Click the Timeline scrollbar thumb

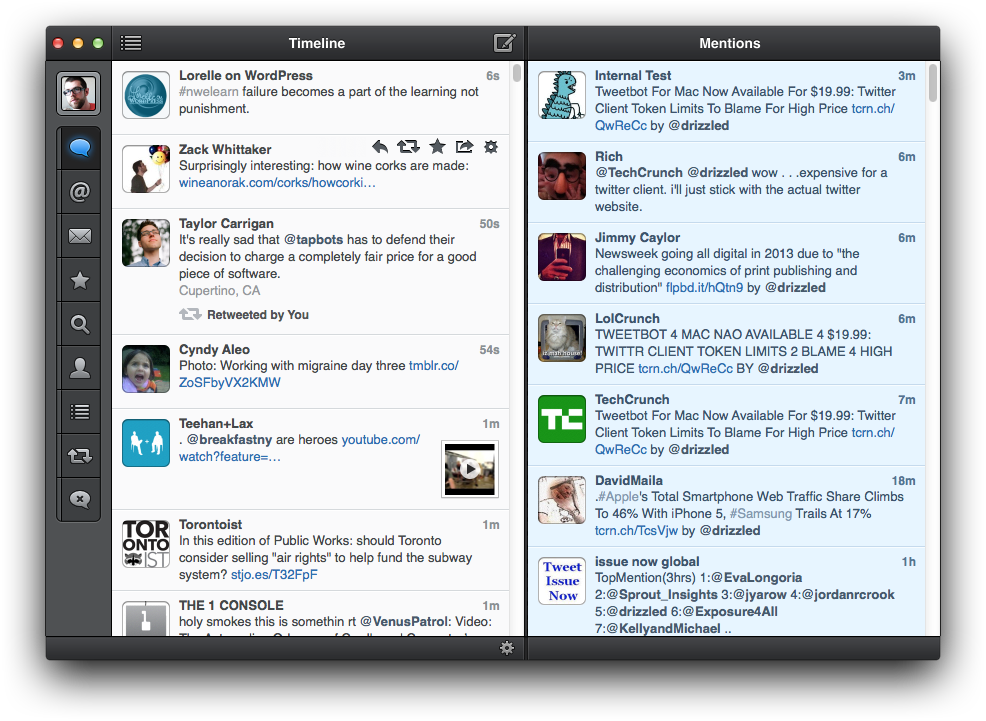(x=517, y=72)
